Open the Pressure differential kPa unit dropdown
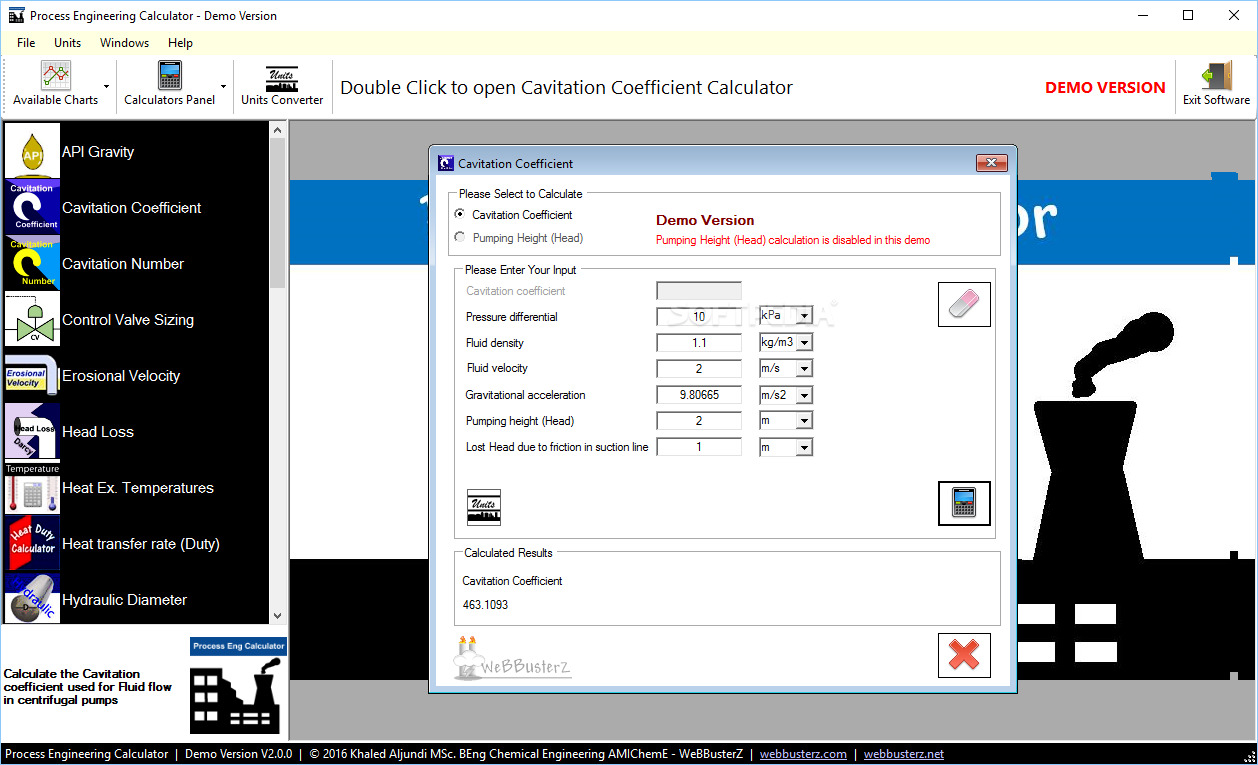Image resolution: width=1258 pixels, height=765 pixels. pyautogui.click(x=804, y=316)
